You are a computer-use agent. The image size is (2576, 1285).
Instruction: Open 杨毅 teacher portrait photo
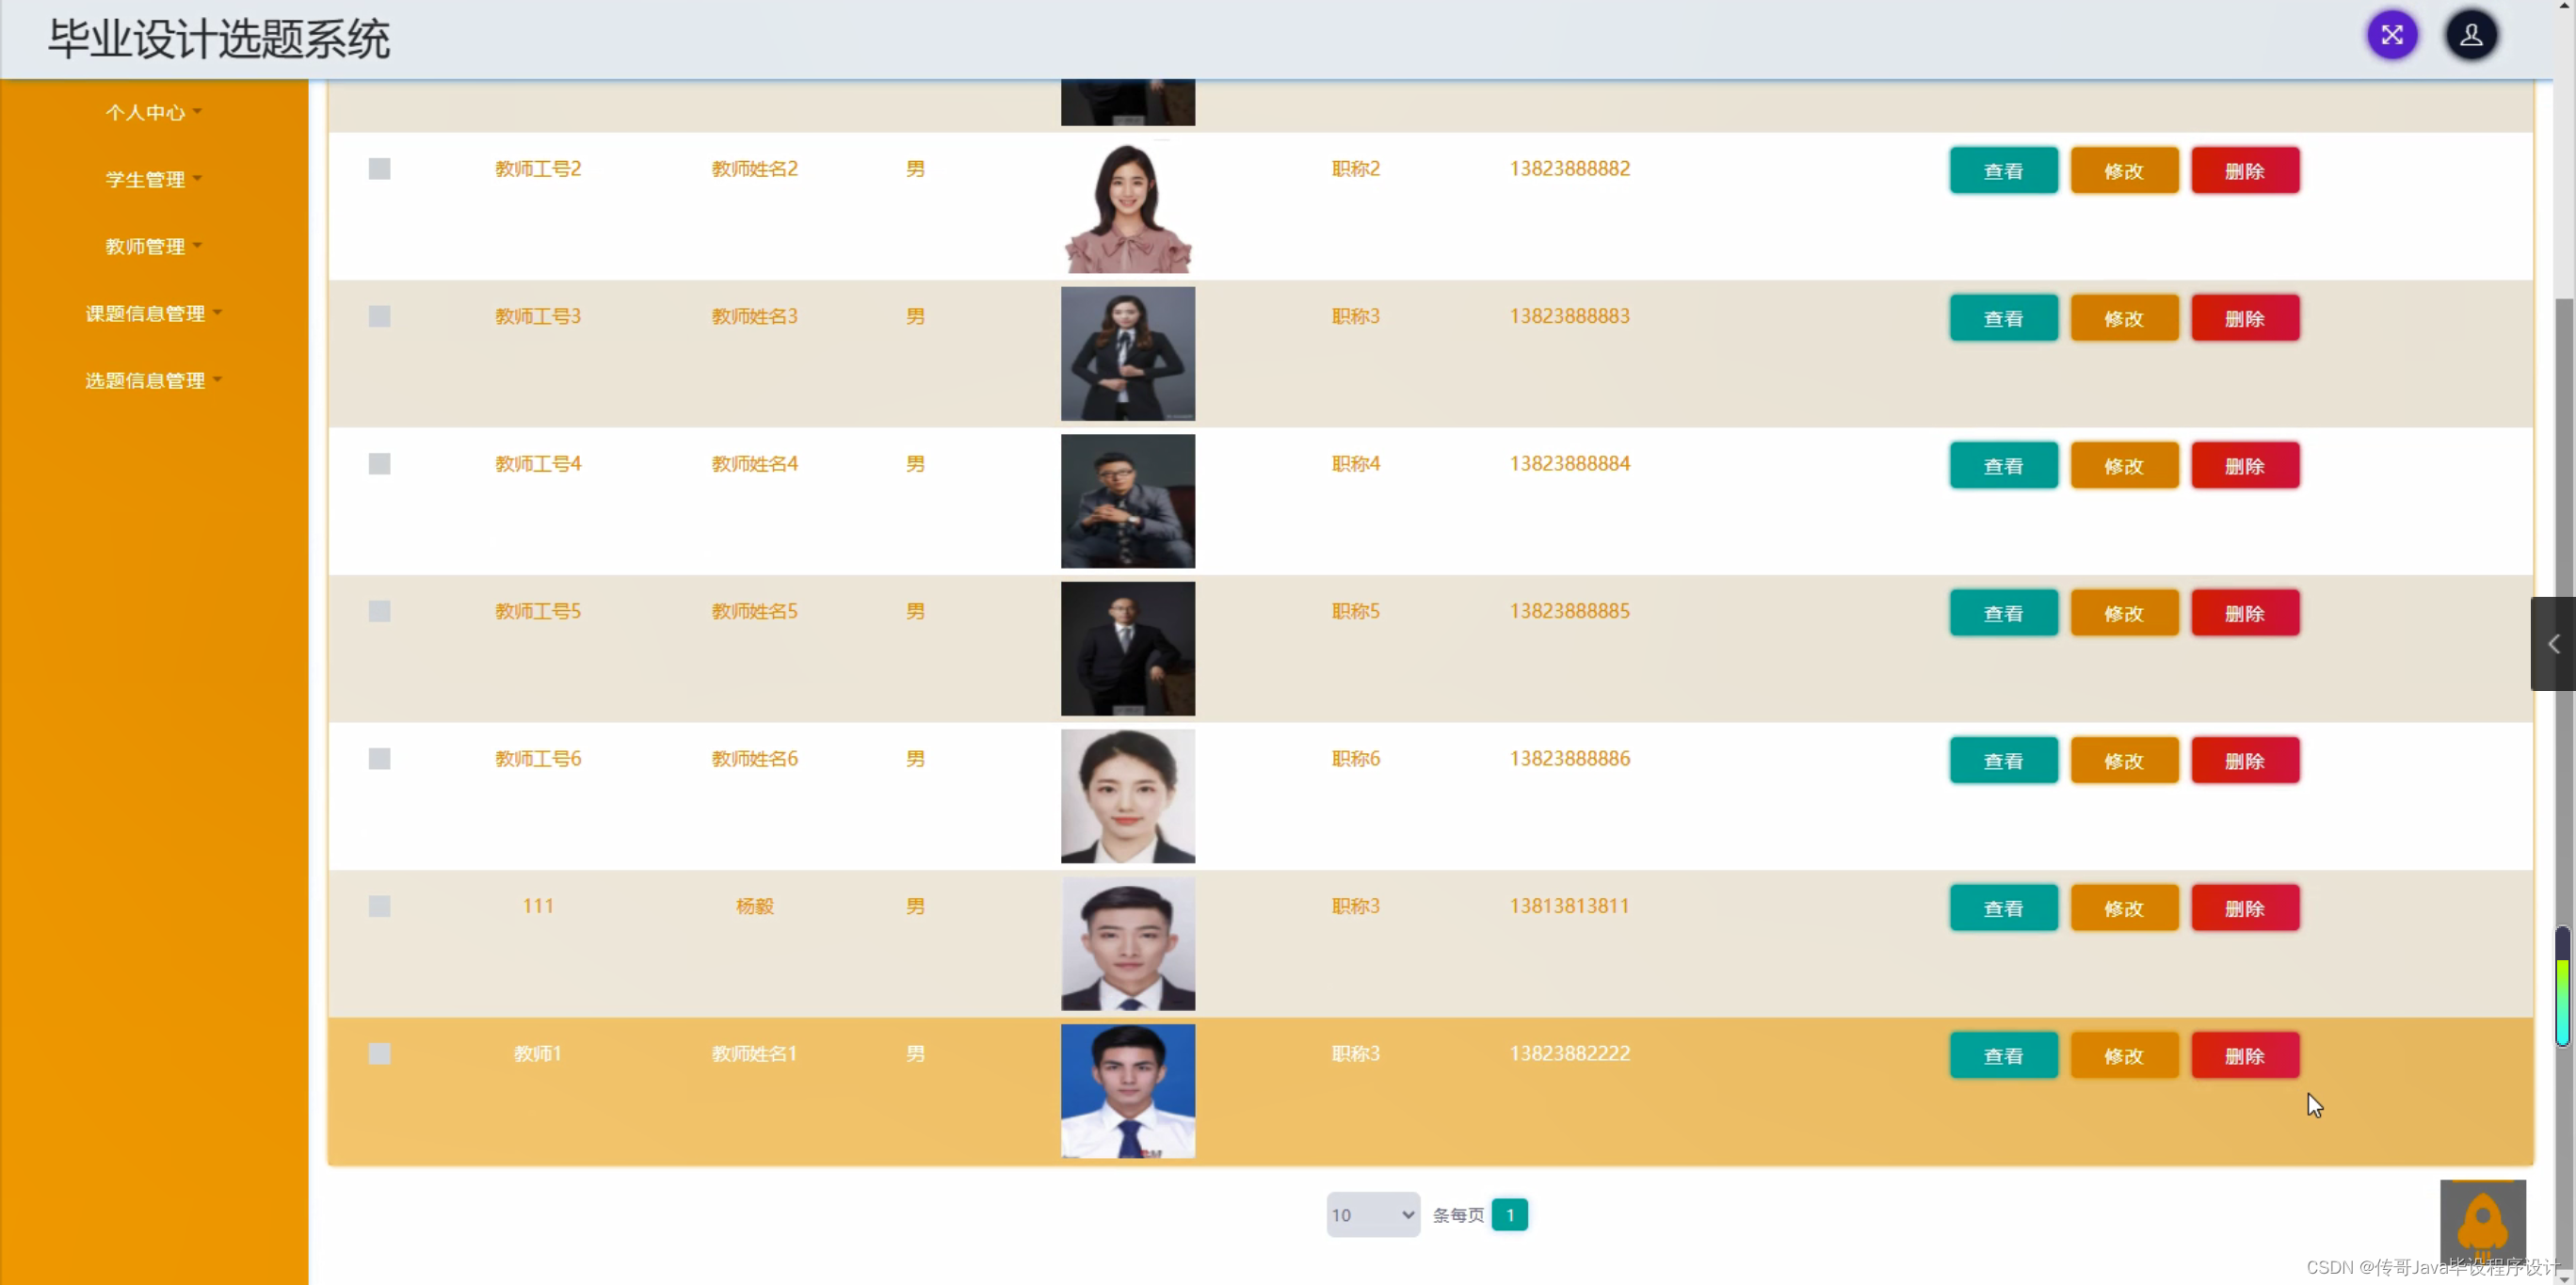click(x=1127, y=943)
